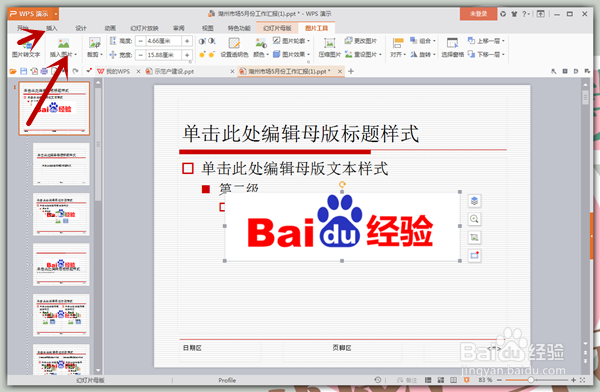Click the ribbon collapse icon in title bar
Viewport: 600px width, 392px height.
[x=540, y=14]
